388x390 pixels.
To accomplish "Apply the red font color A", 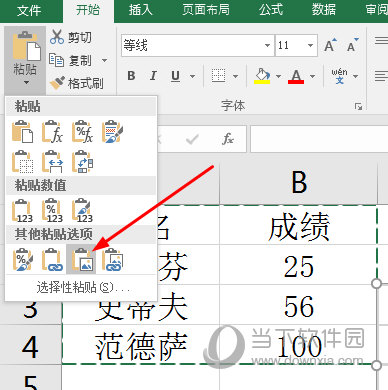I will click(296, 76).
